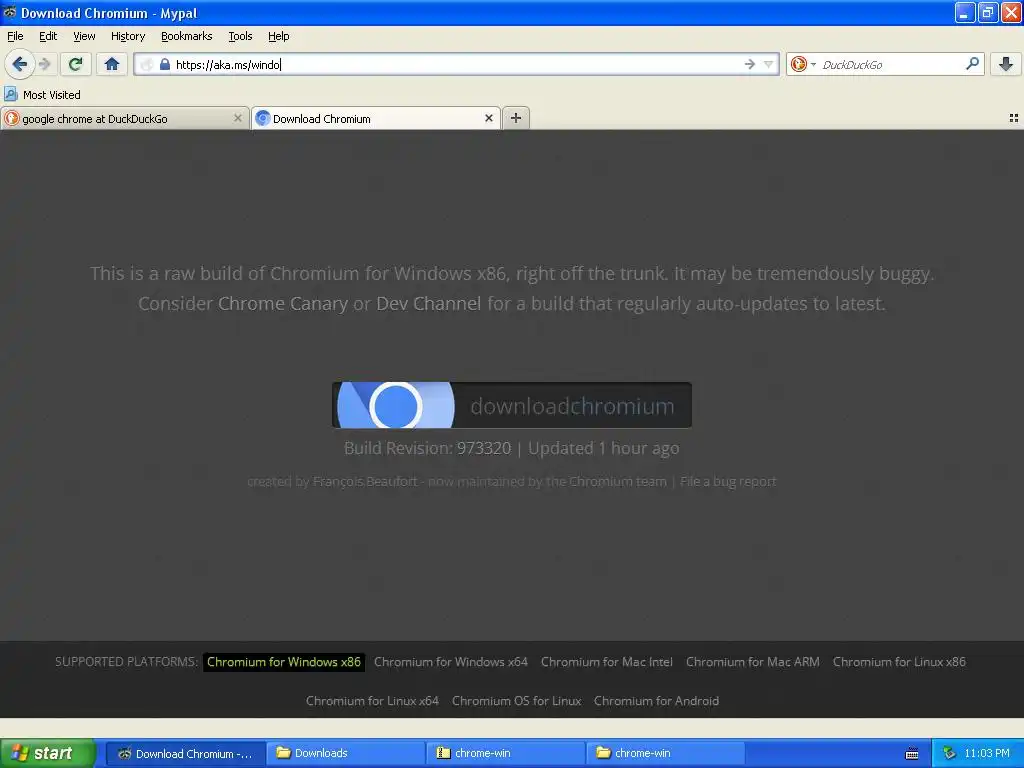This screenshot has height=768, width=1024.
Task: Open the tab groups icon at far right
Action: click(1014, 118)
